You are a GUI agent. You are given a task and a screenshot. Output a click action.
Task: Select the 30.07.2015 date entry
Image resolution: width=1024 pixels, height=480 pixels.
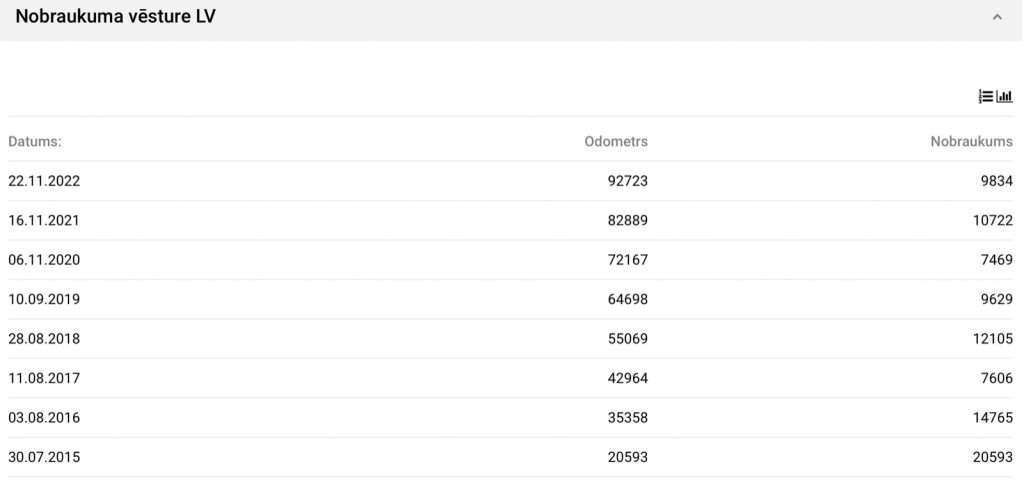pos(44,458)
